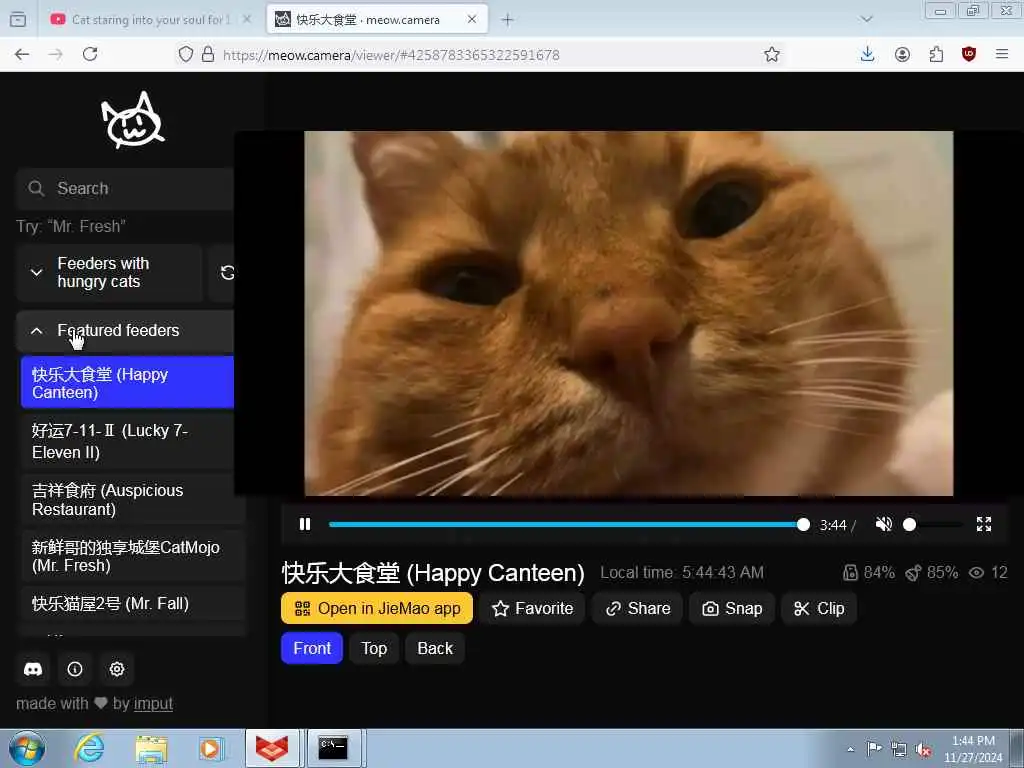Show hidden system tray icons
1024x768 pixels.
pos(850,749)
